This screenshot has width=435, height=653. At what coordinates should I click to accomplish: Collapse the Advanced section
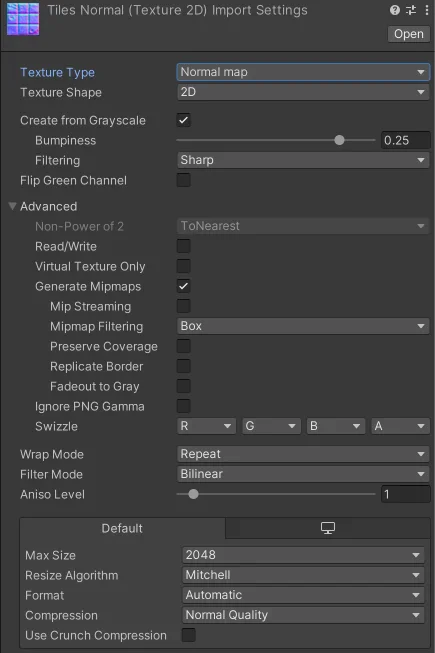click(12, 206)
